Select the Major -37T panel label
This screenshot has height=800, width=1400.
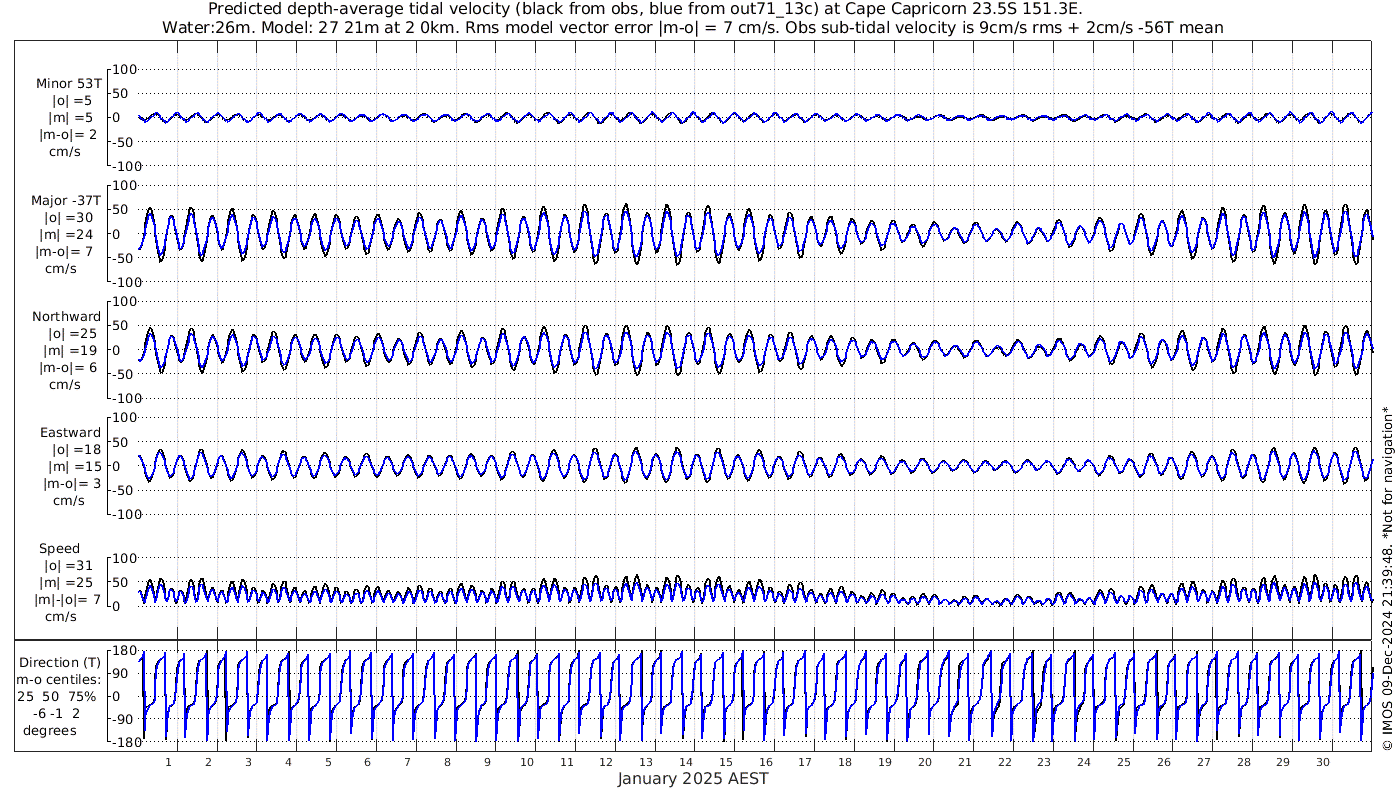(x=66, y=201)
